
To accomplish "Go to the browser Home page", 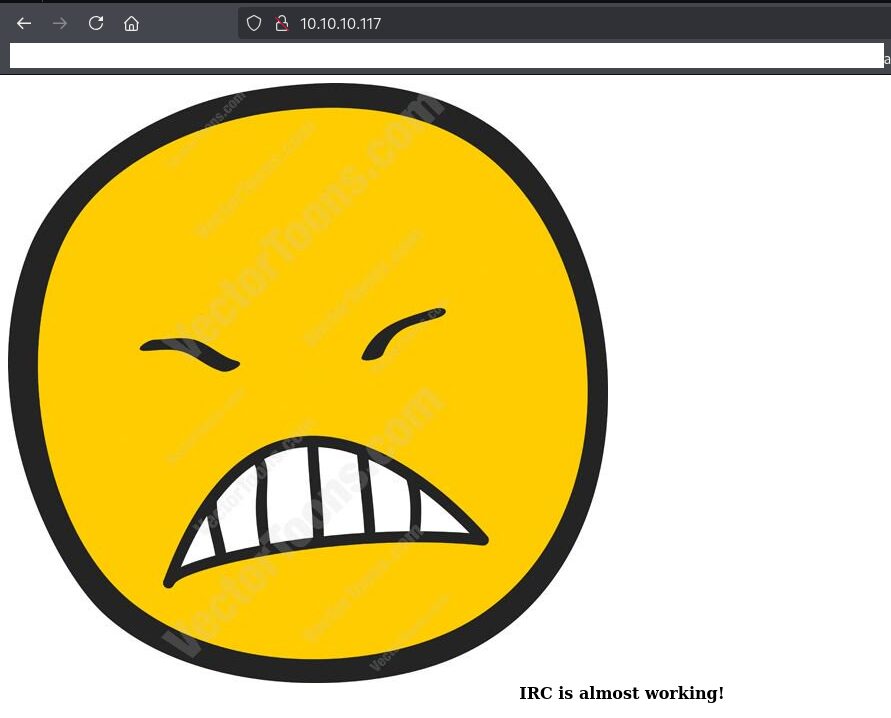I will pos(131,23).
